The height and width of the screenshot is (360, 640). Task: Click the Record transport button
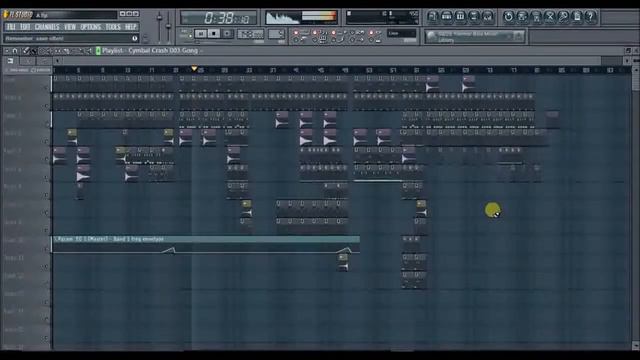click(227, 33)
